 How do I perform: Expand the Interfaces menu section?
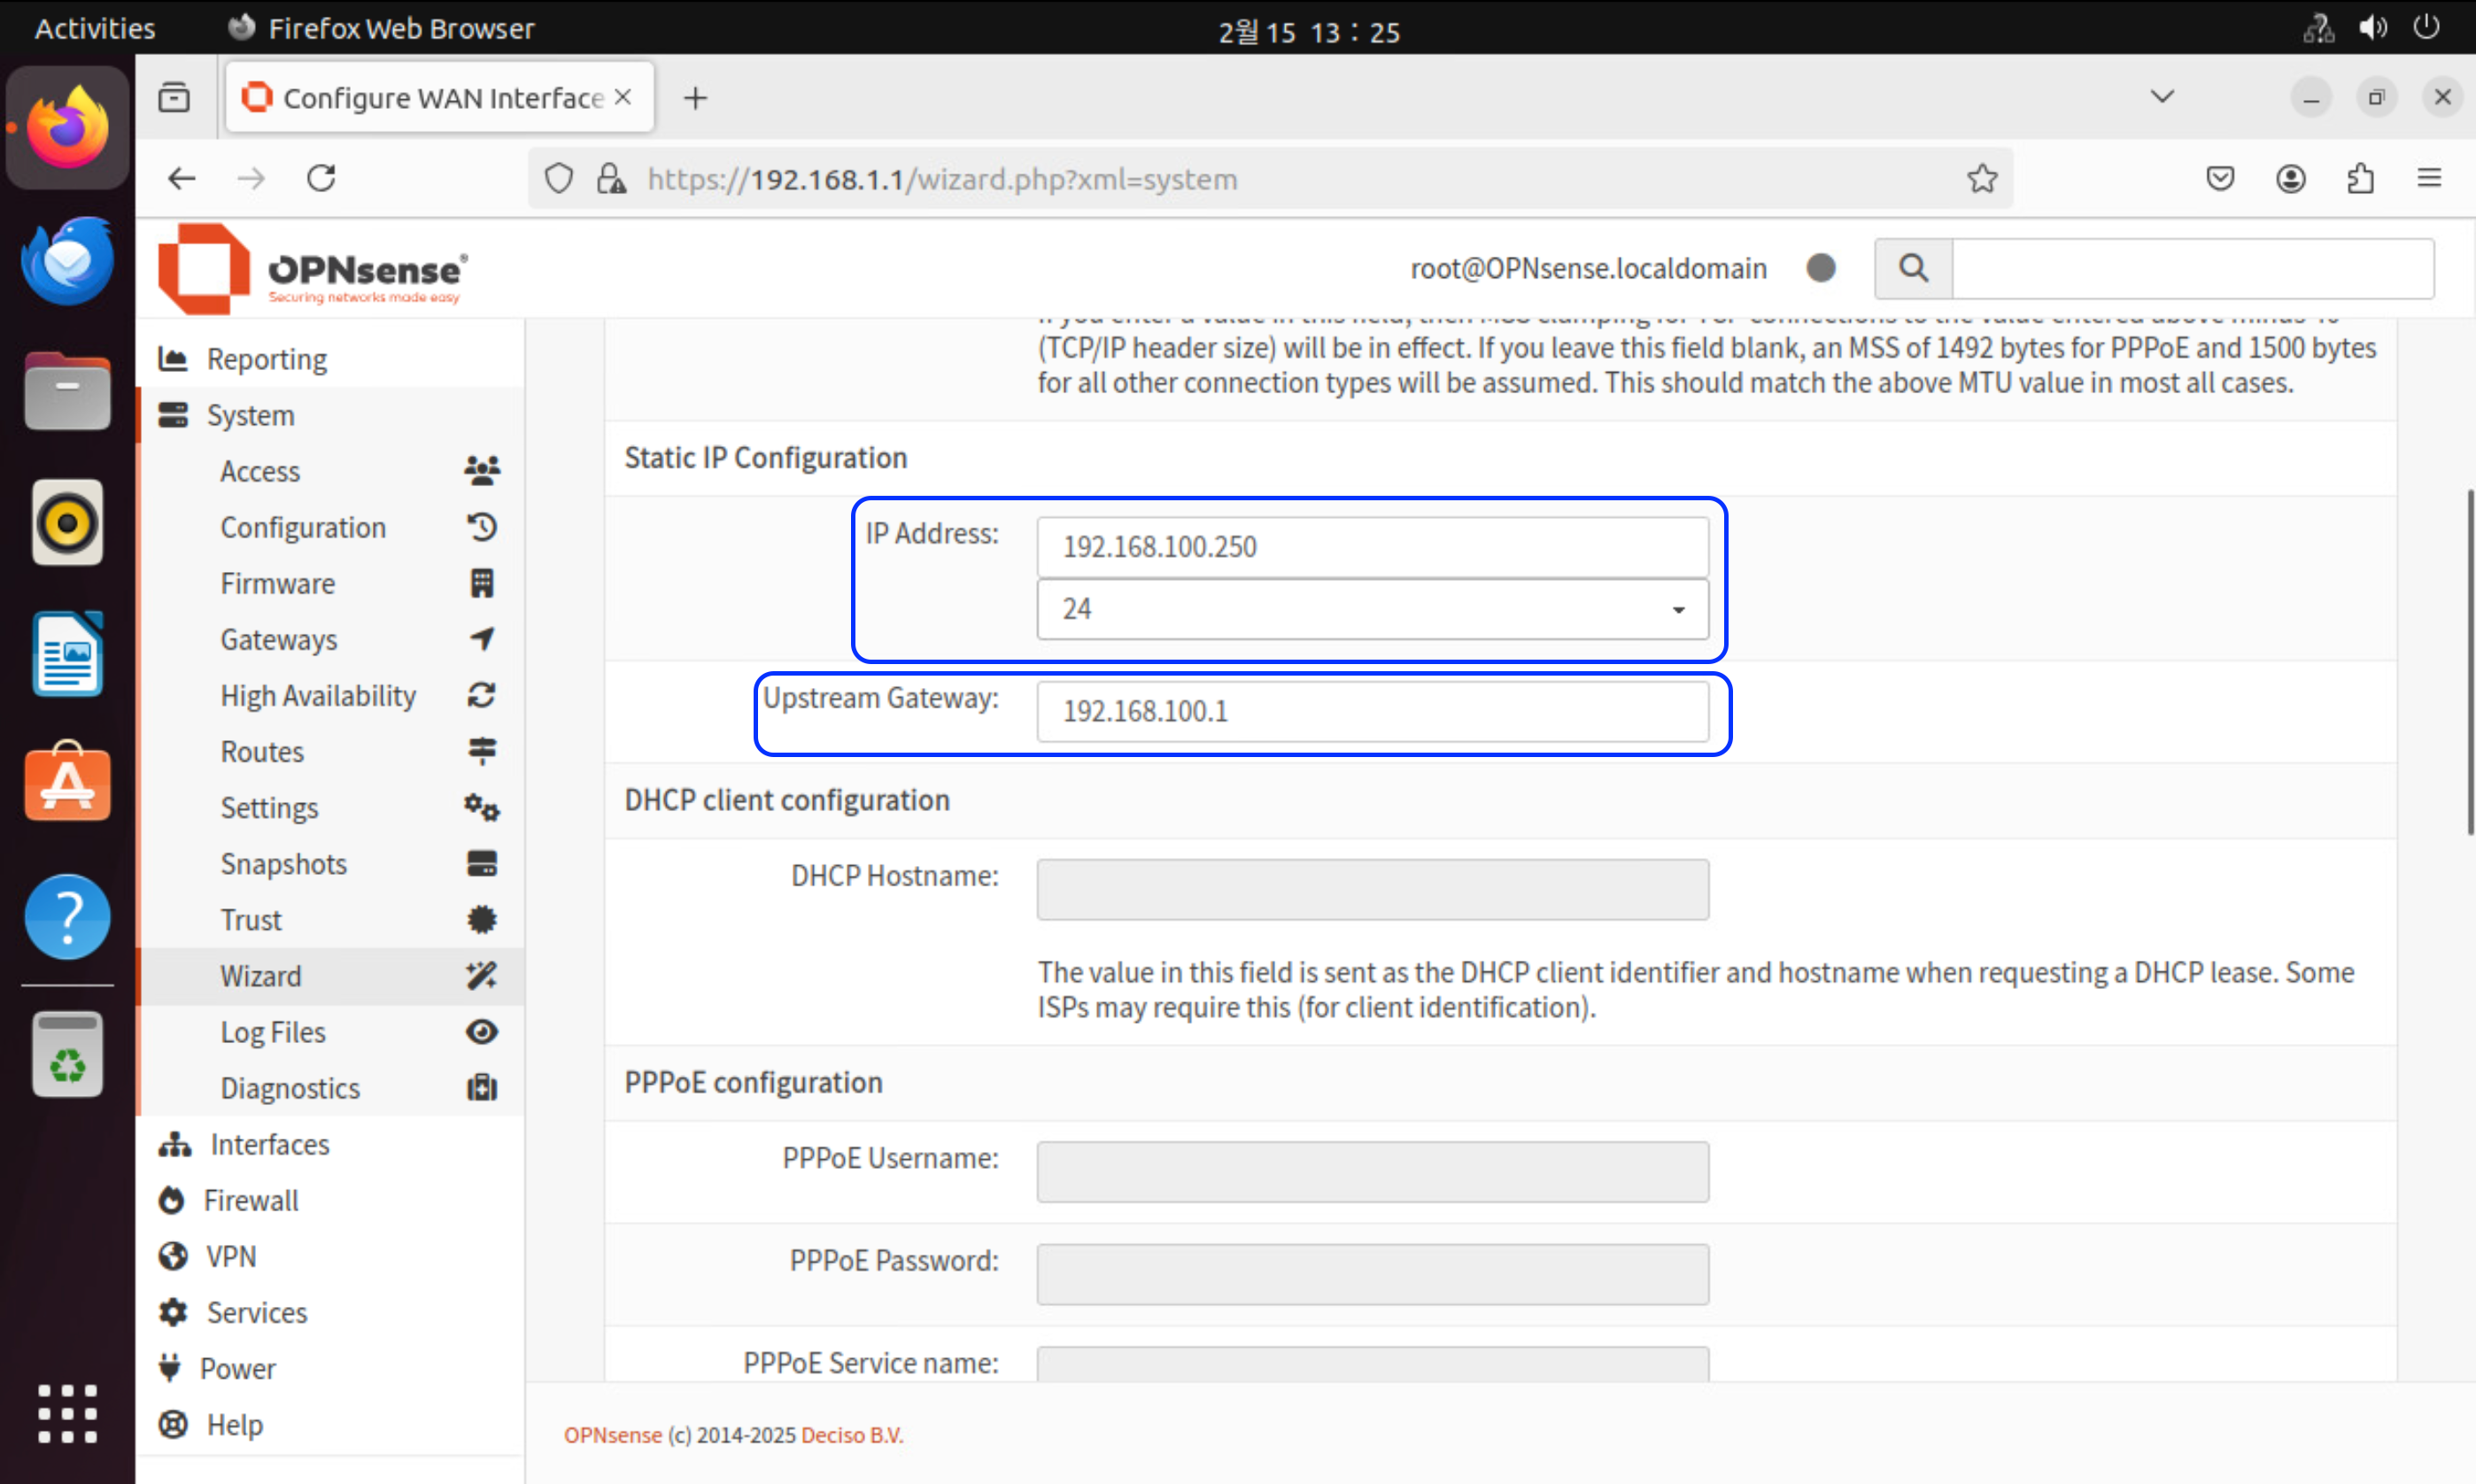coord(269,1144)
